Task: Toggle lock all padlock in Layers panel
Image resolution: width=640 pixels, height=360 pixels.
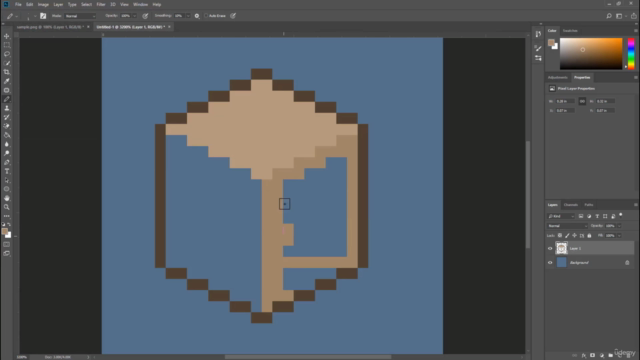Action: 589,236
